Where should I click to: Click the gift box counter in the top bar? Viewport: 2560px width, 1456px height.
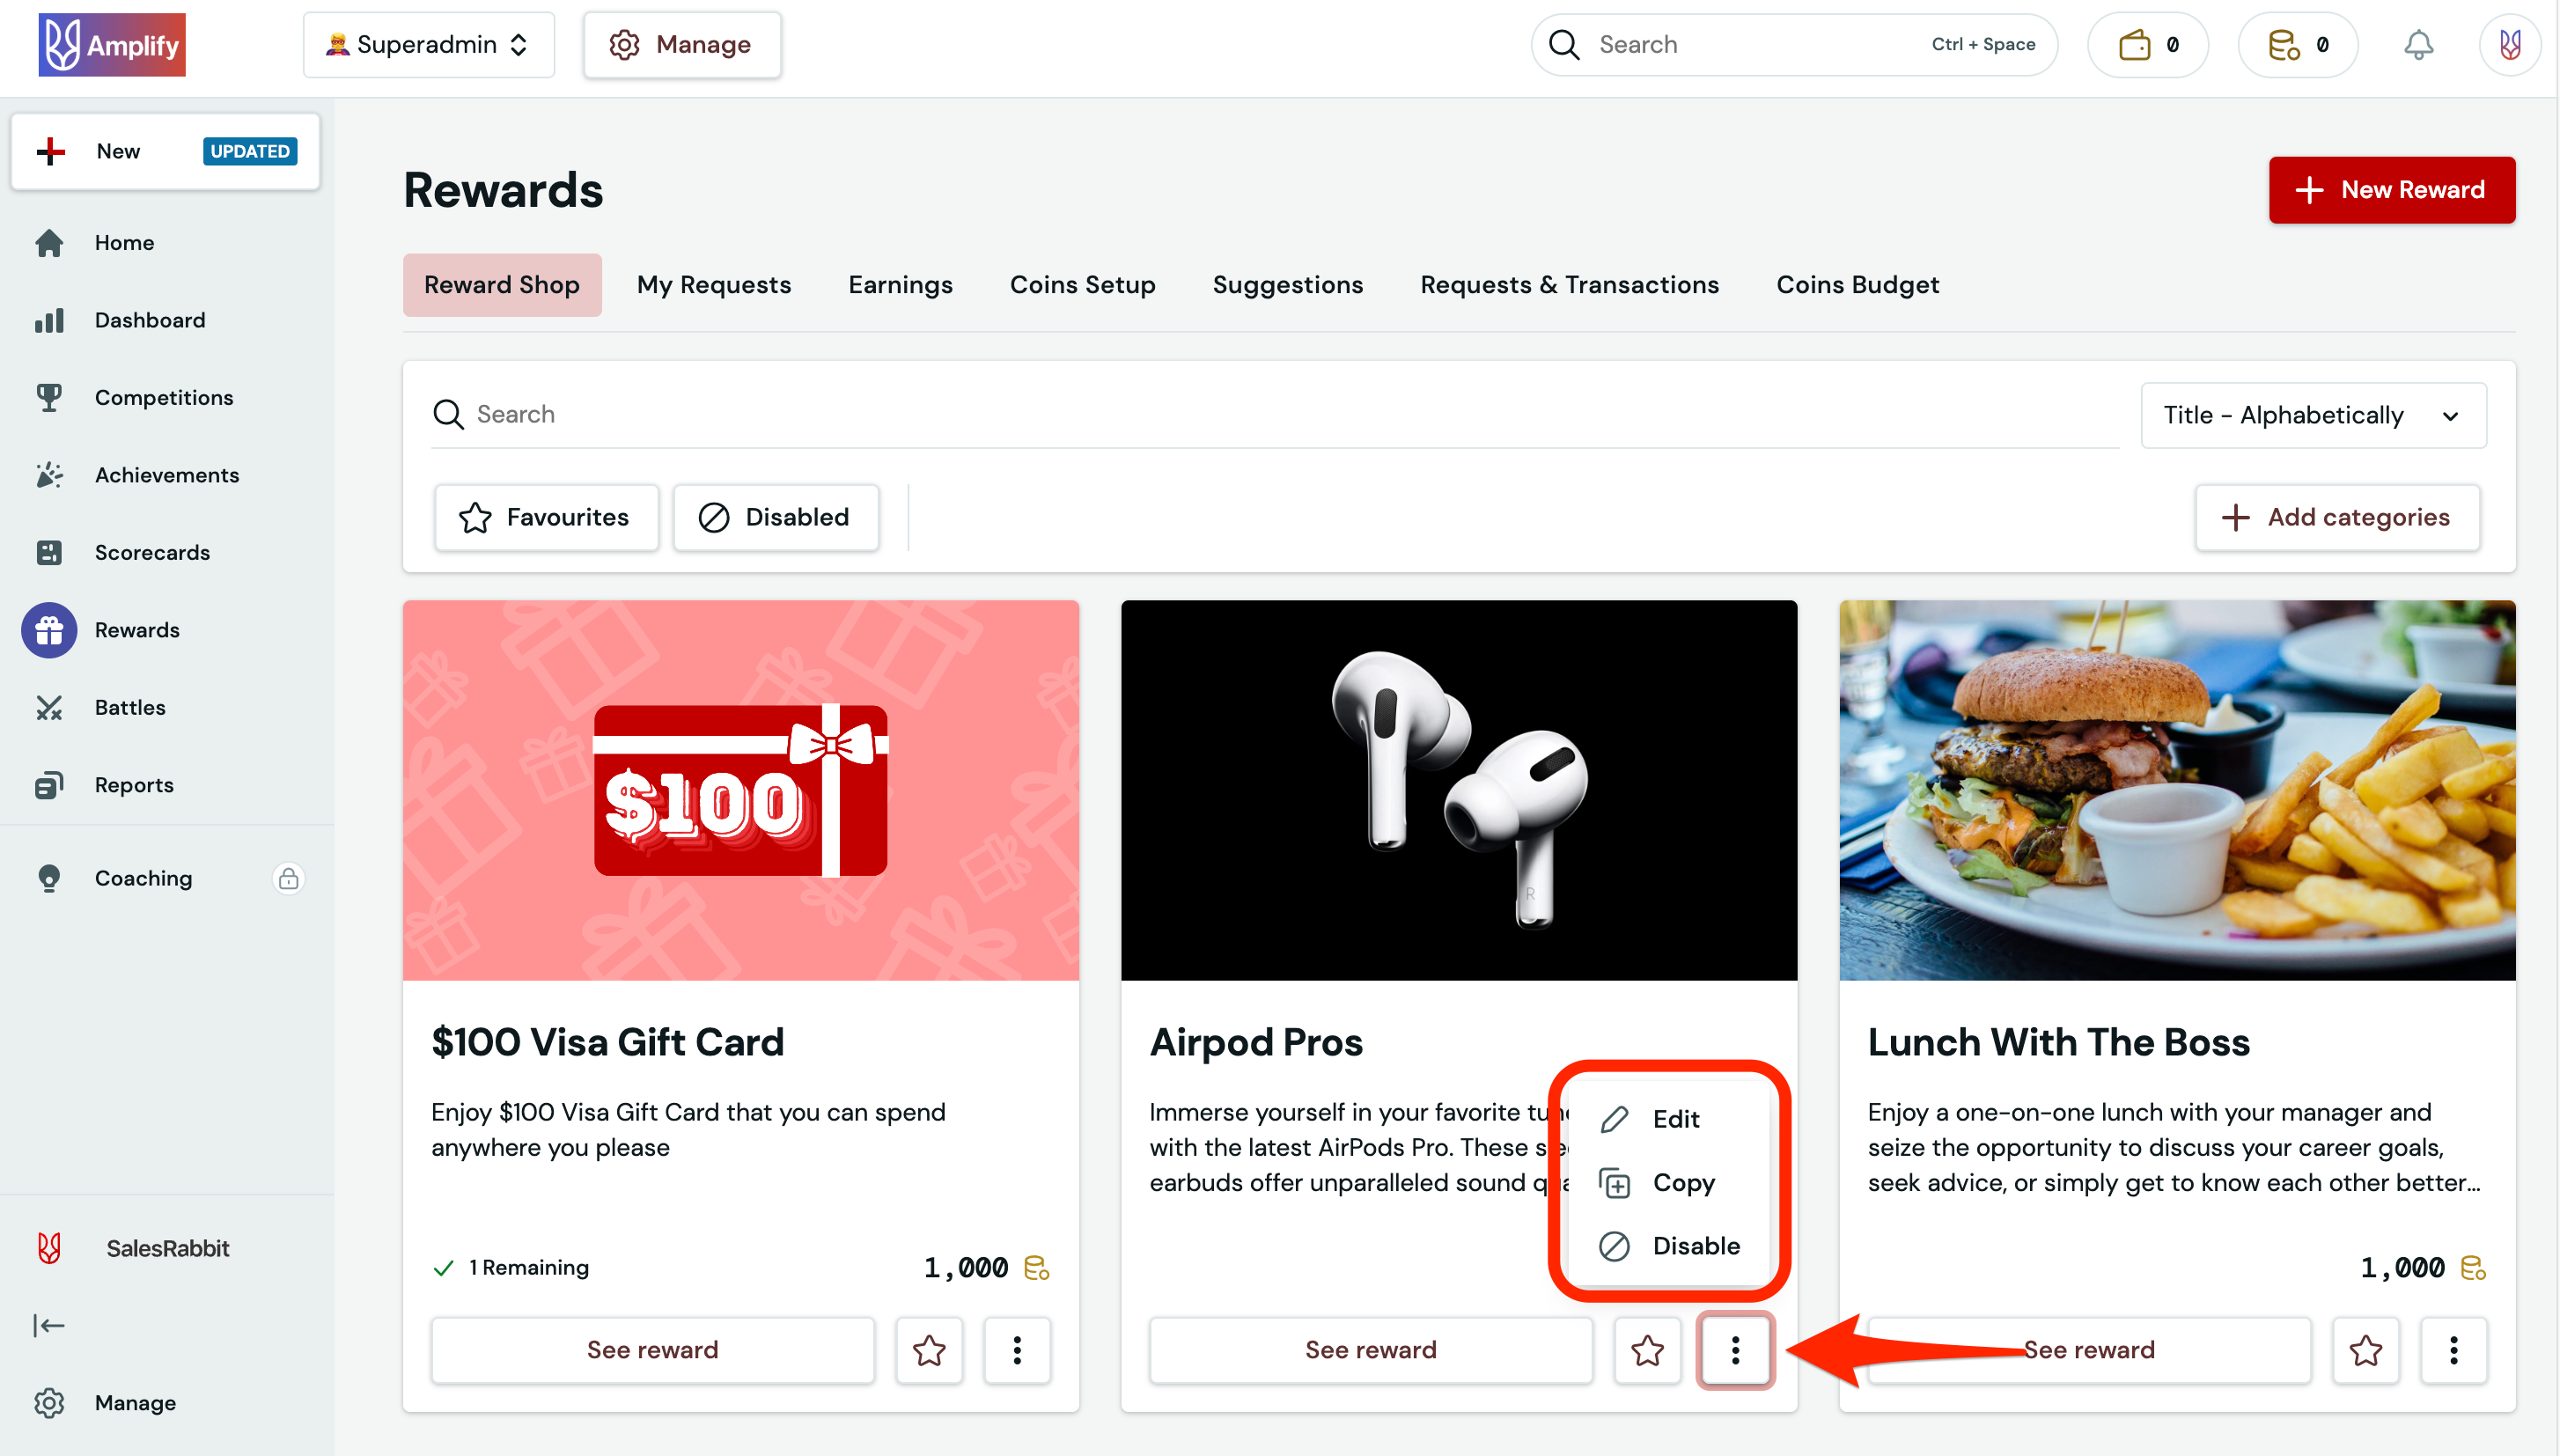coord(2147,44)
